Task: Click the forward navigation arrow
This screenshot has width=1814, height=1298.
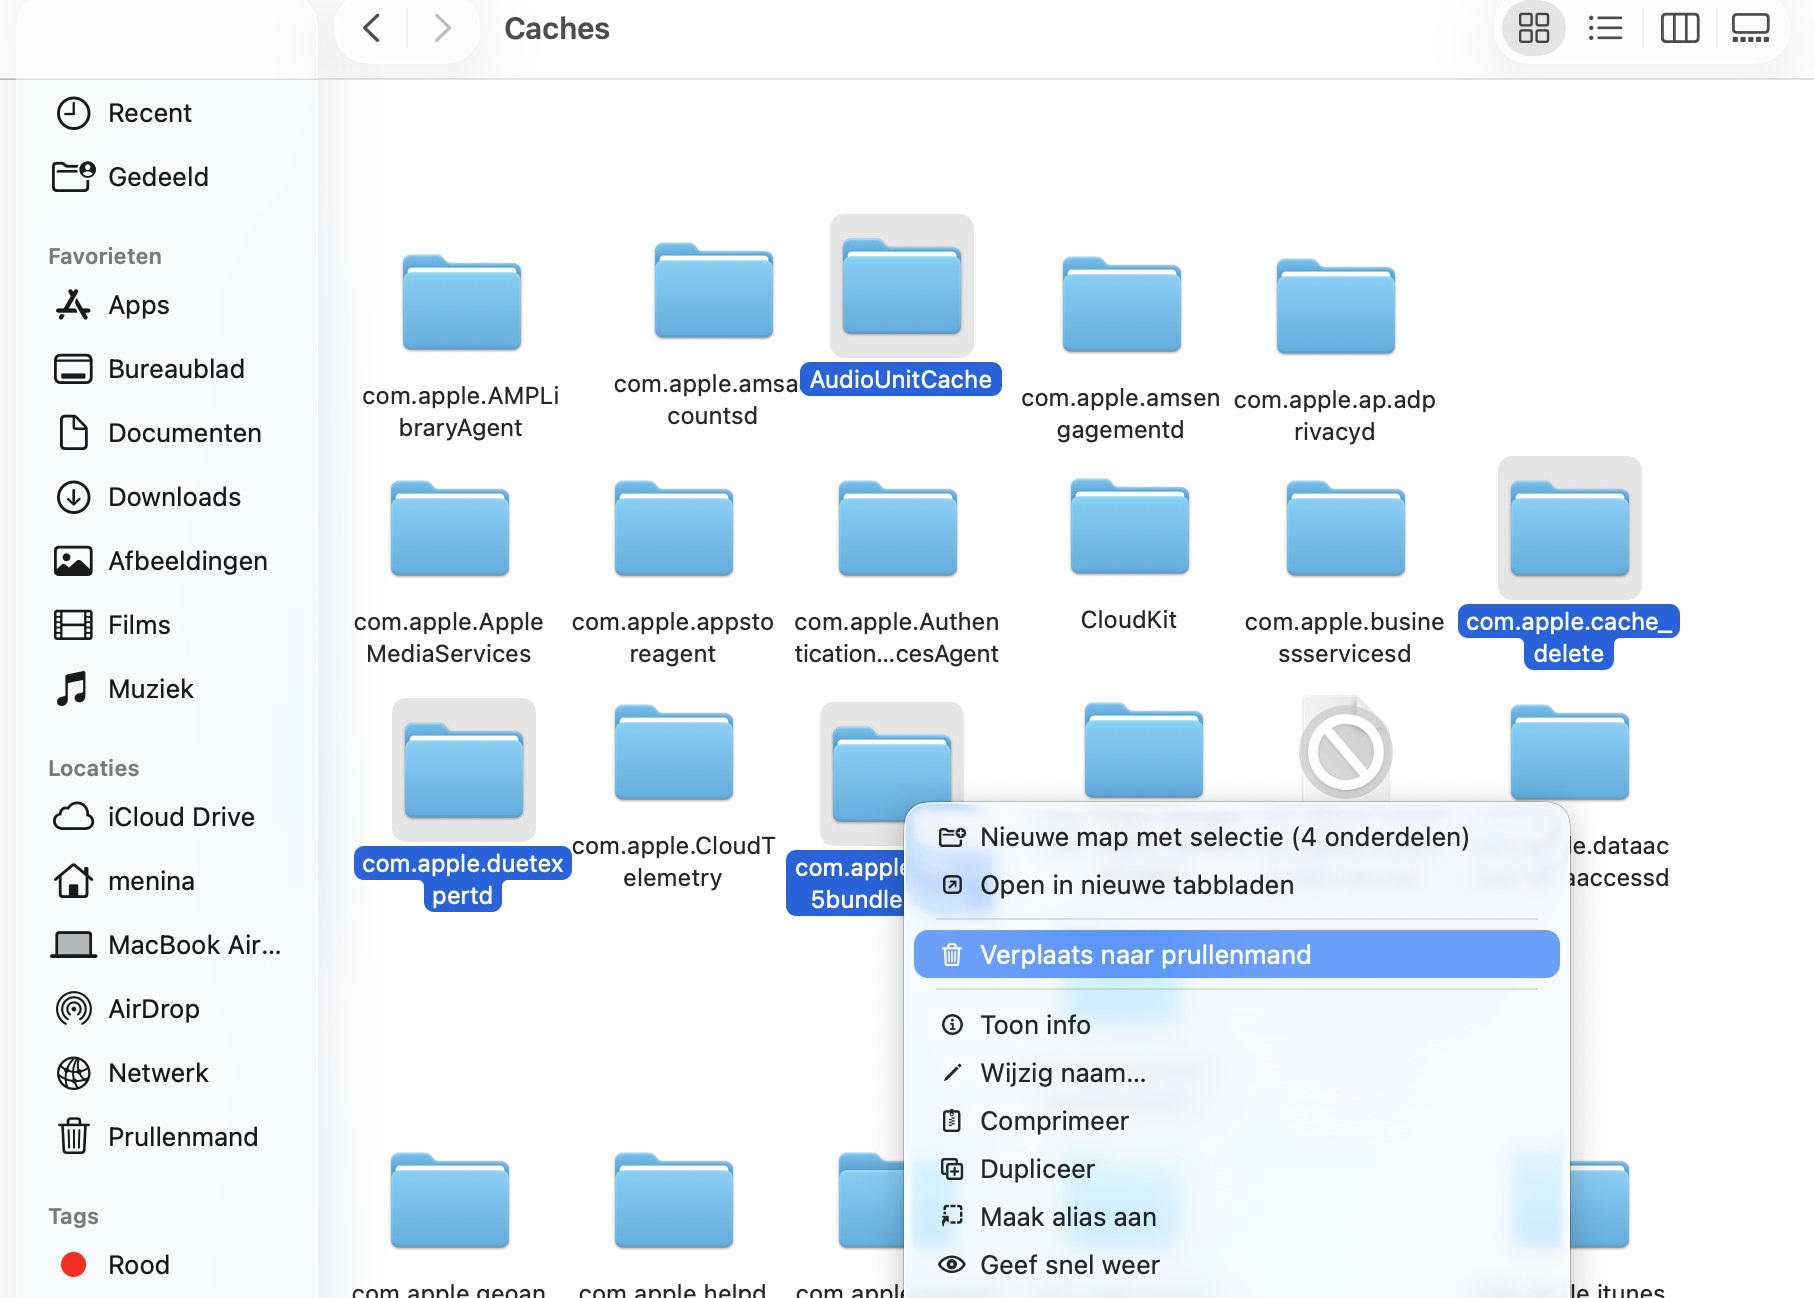Action: pyautogui.click(x=442, y=28)
